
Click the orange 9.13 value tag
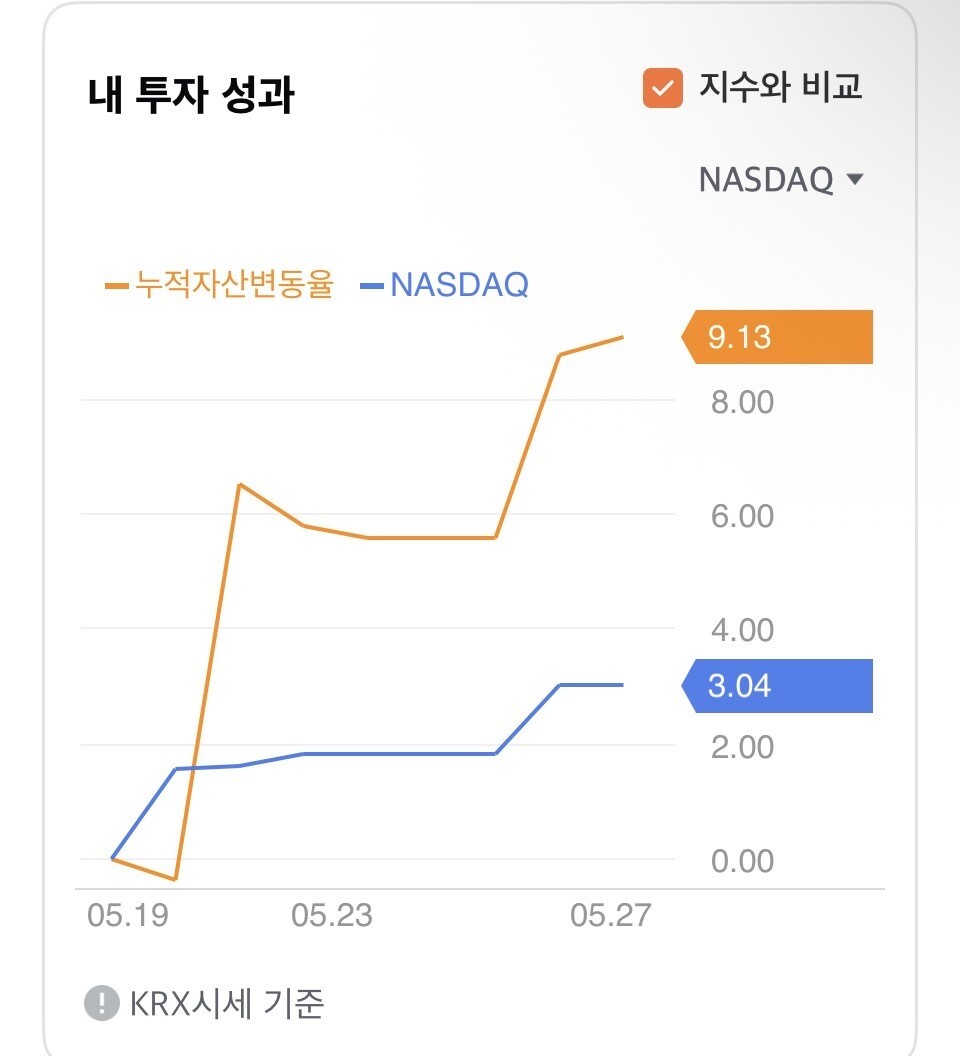click(x=777, y=337)
